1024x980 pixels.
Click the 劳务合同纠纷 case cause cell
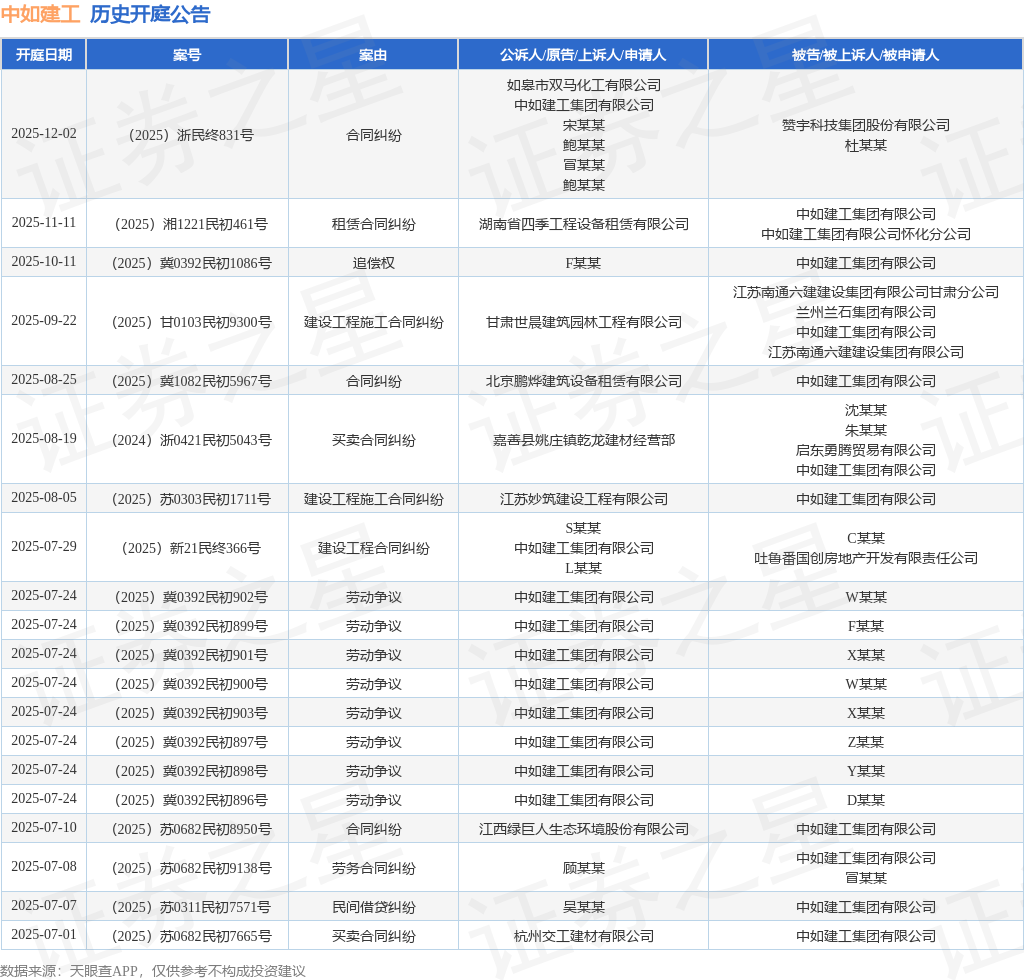point(373,868)
